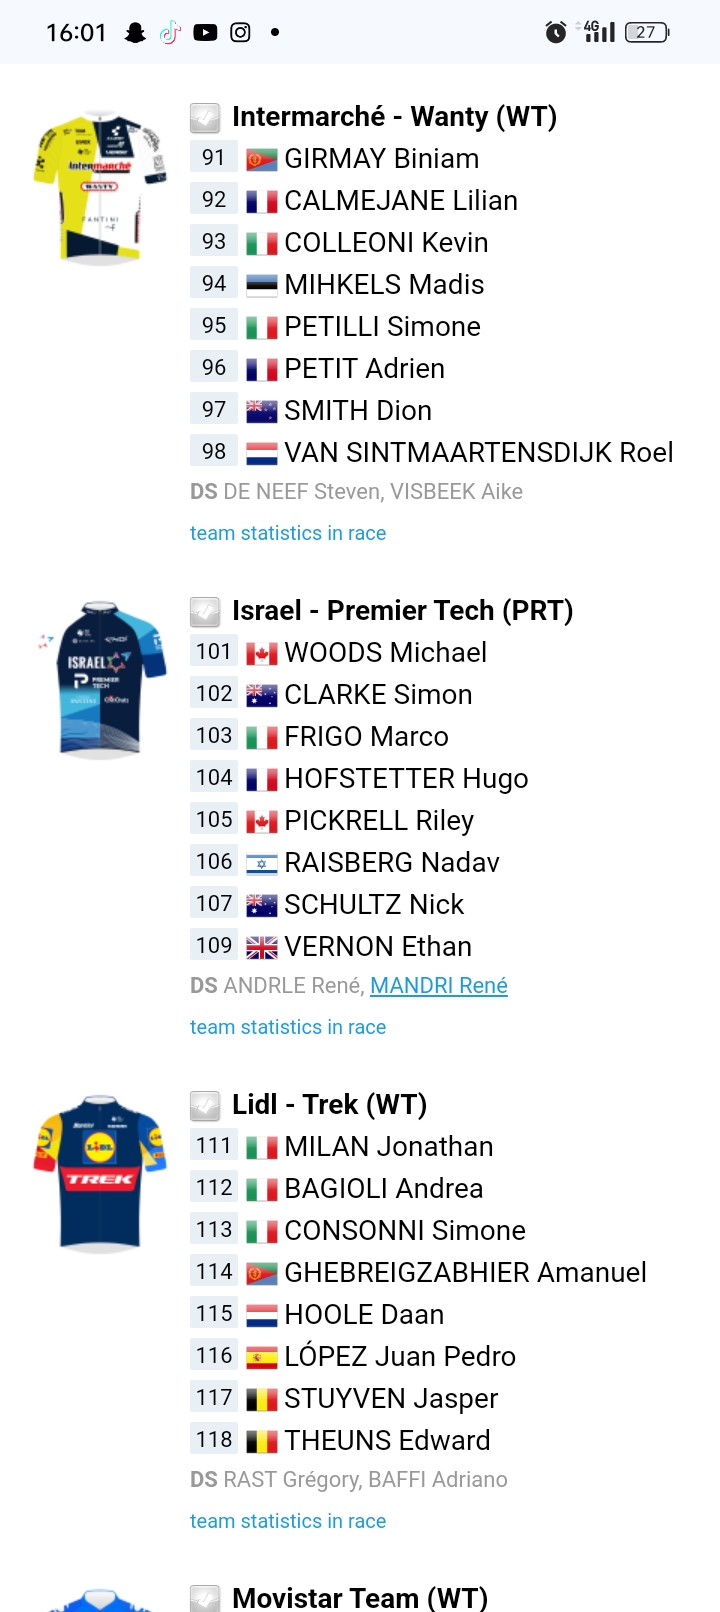Open team statistics in race for Lidl - Trek
The height and width of the screenshot is (1612, 720).
[x=288, y=1521]
